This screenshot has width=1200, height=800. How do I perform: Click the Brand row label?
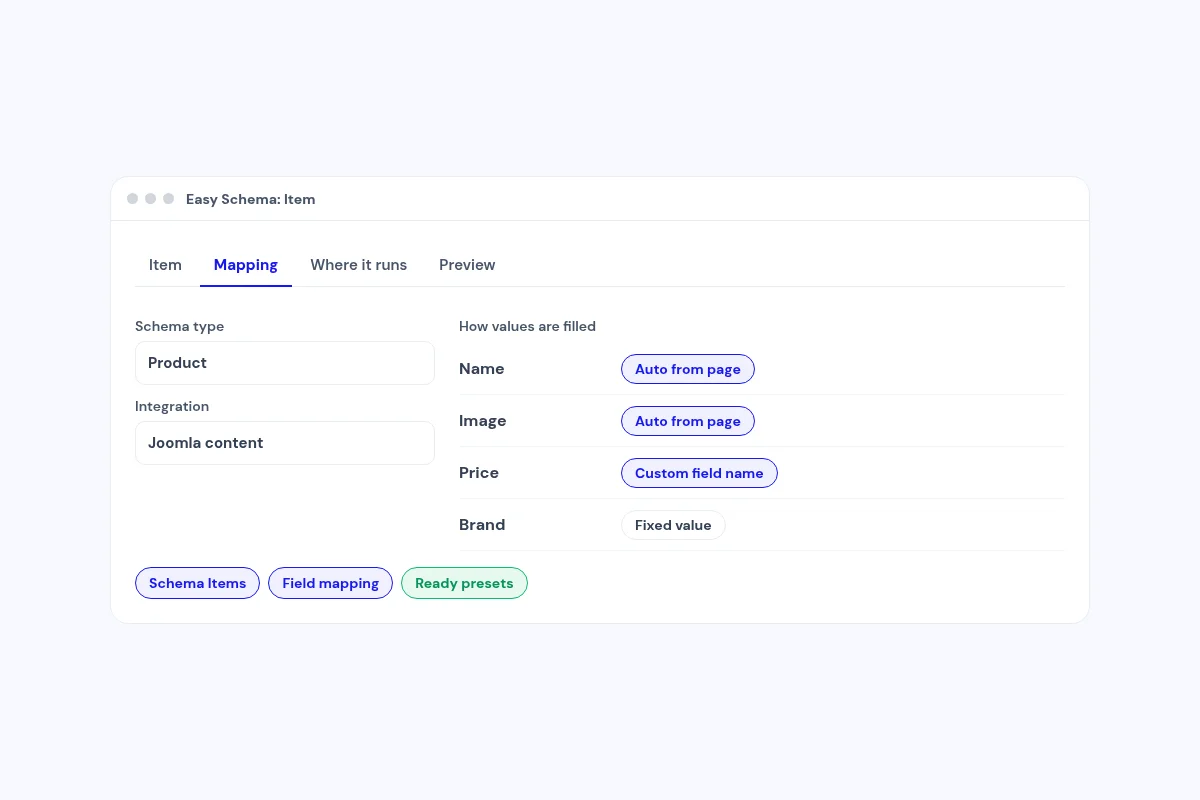point(482,525)
